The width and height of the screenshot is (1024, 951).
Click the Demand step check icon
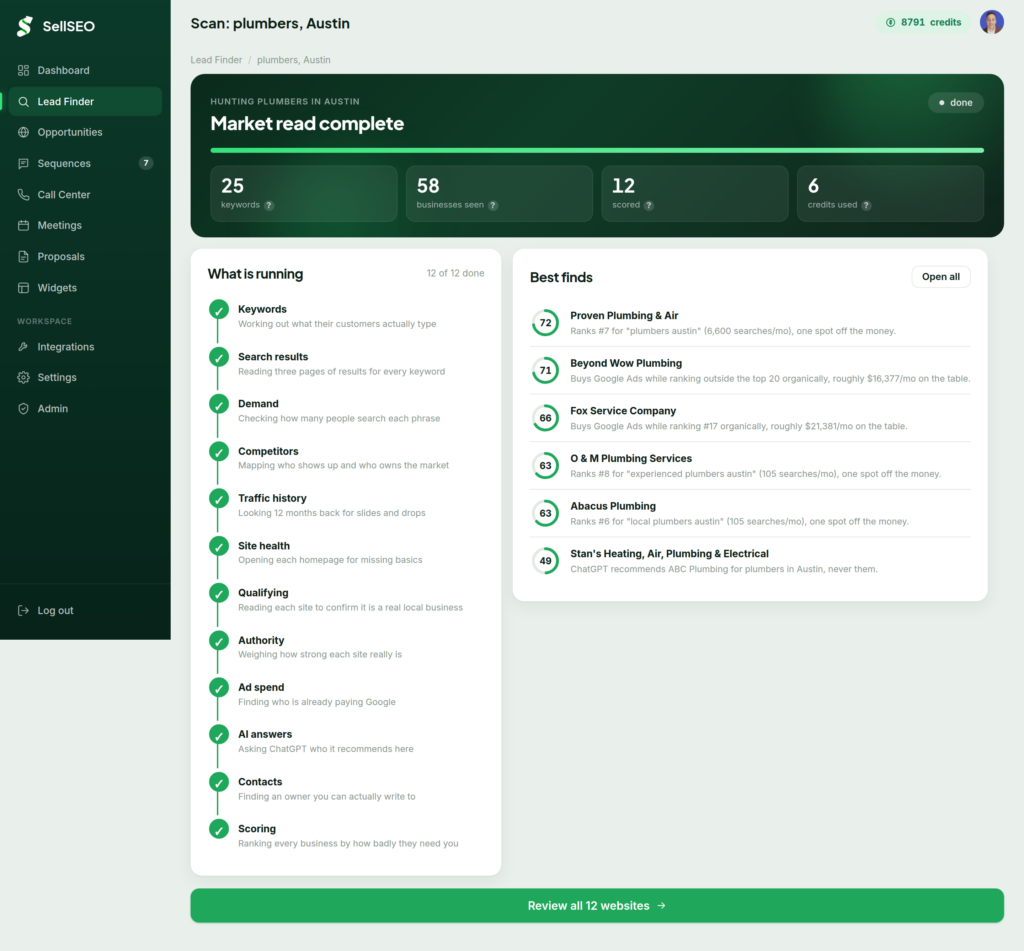(x=219, y=404)
